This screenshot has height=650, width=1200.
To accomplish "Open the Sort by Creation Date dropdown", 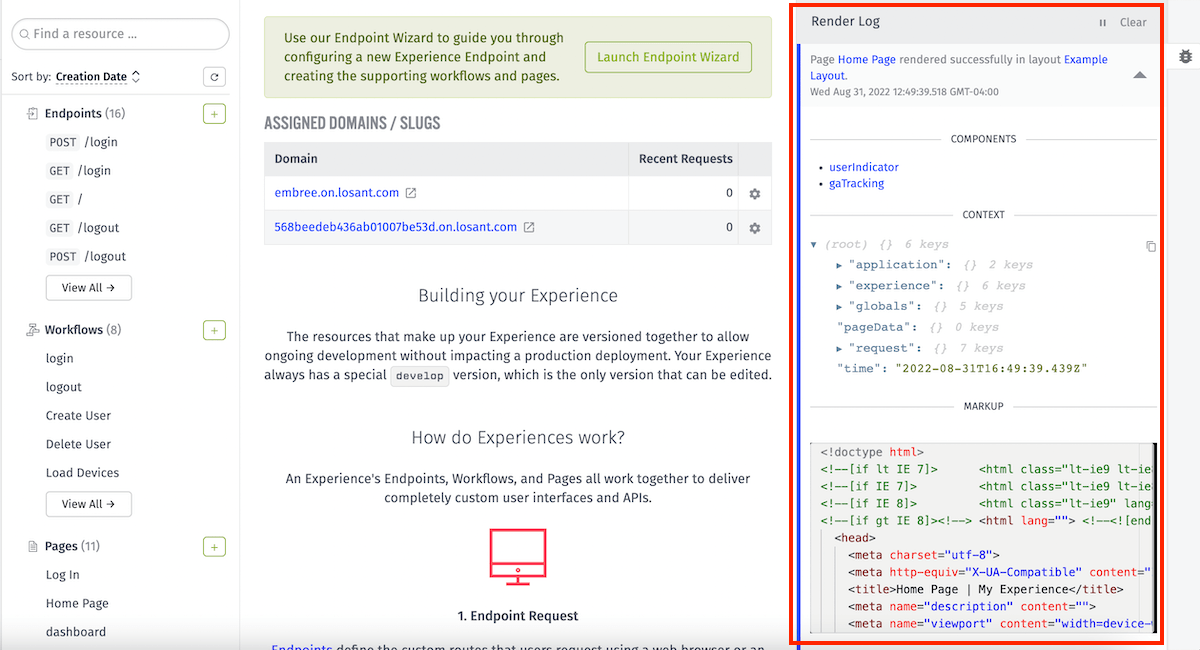I will 98,77.
